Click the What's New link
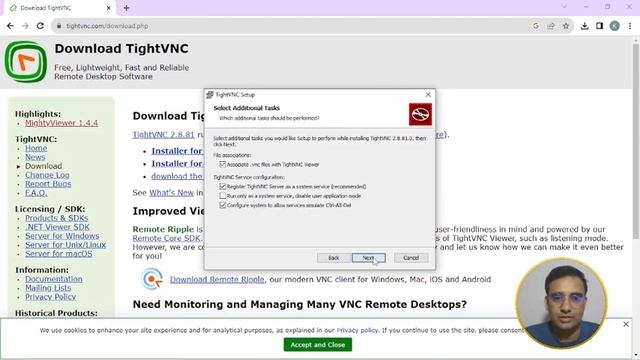640x360 pixels. [171, 193]
